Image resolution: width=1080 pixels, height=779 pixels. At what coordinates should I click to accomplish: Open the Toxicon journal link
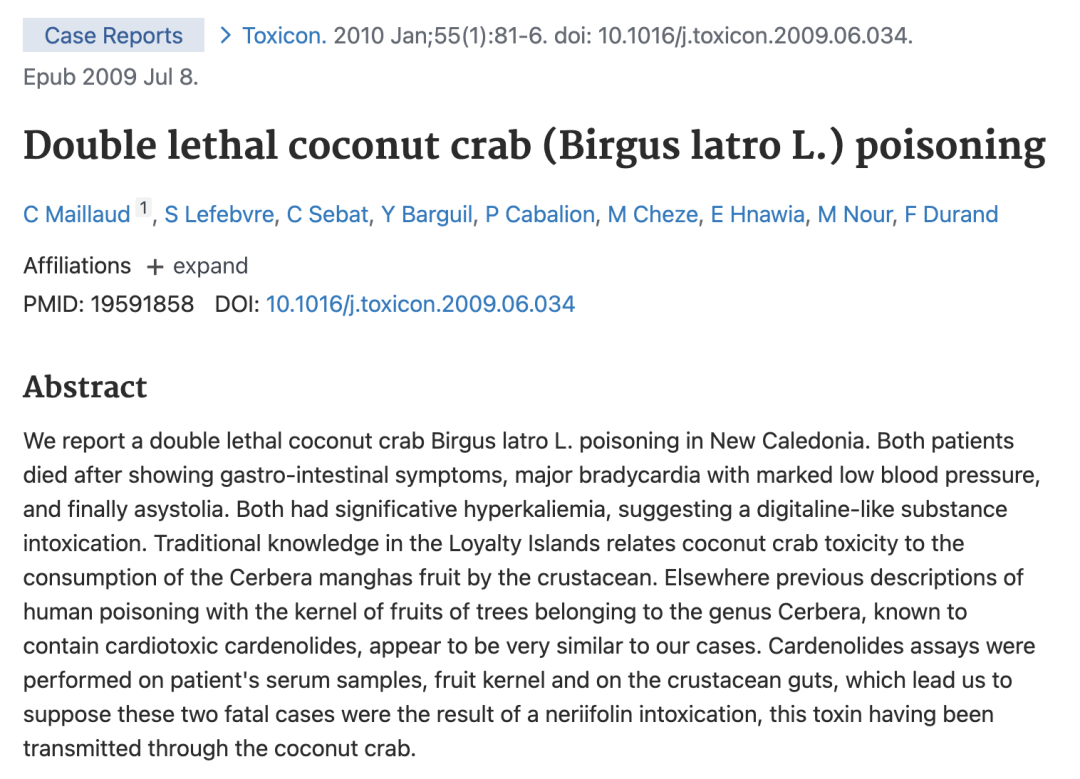(x=284, y=36)
